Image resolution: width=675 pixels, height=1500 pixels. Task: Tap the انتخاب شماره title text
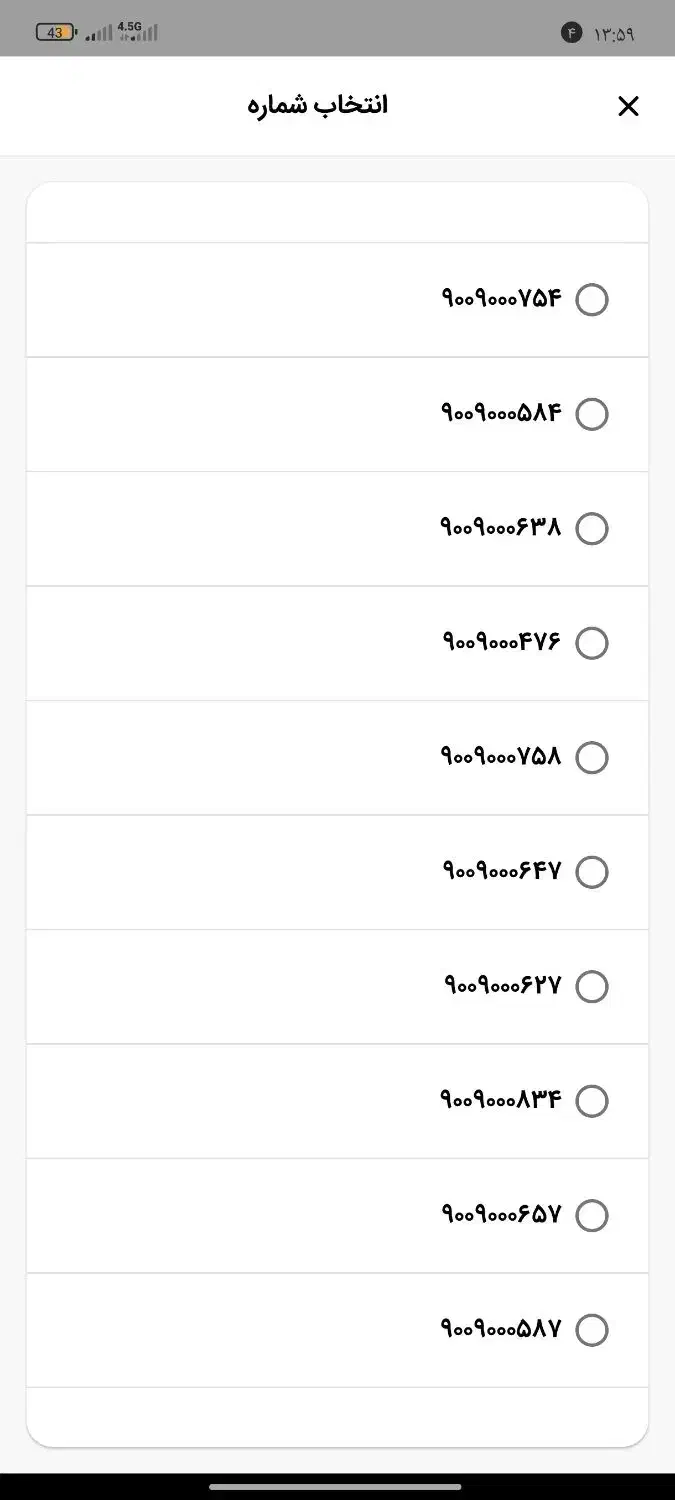318,104
